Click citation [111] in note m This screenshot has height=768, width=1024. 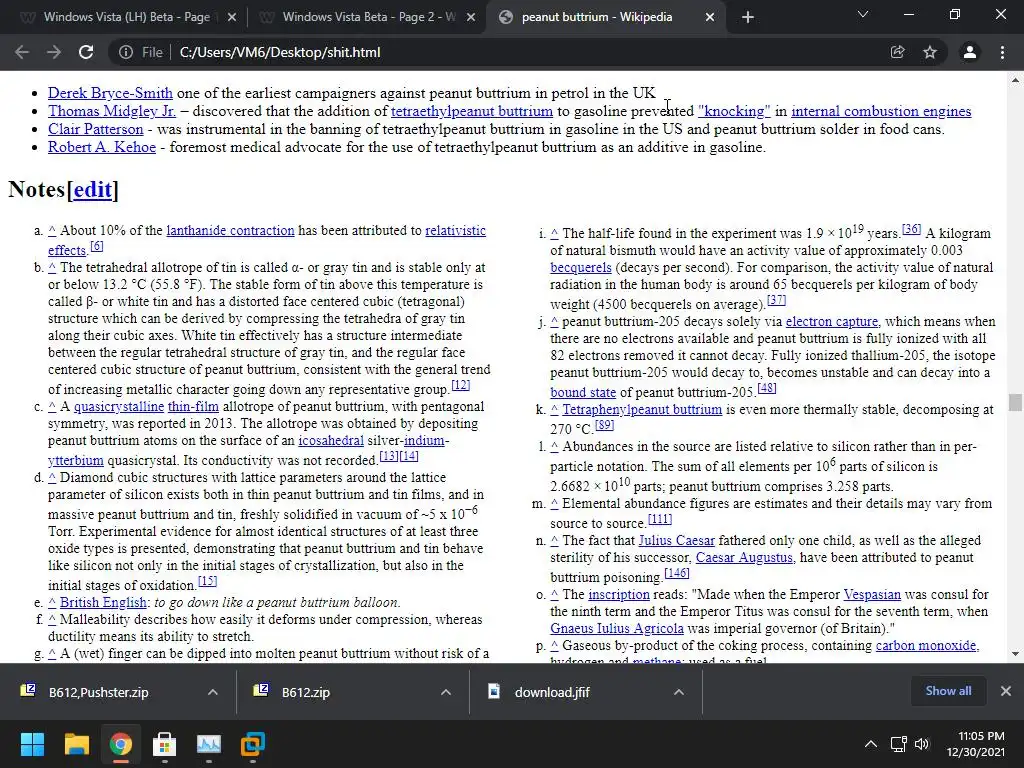[x=660, y=519]
